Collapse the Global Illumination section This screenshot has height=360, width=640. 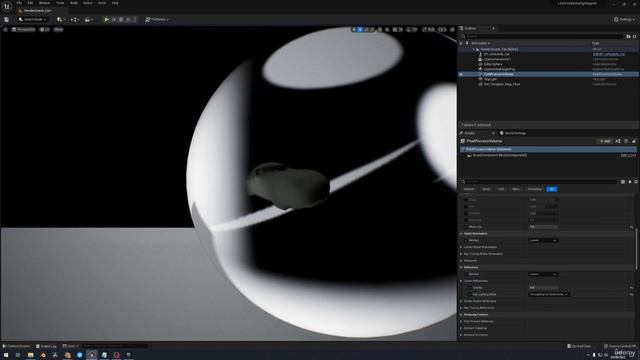click(x=462, y=234)
